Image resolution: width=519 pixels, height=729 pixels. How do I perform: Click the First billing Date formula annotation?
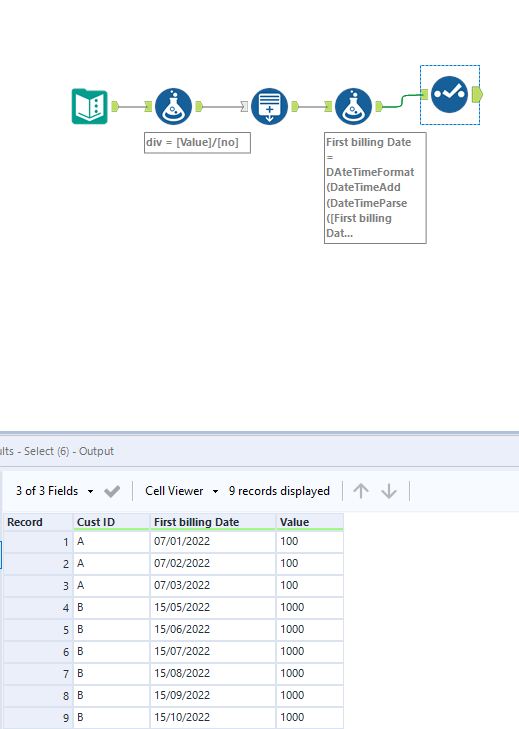coord(375,188)
